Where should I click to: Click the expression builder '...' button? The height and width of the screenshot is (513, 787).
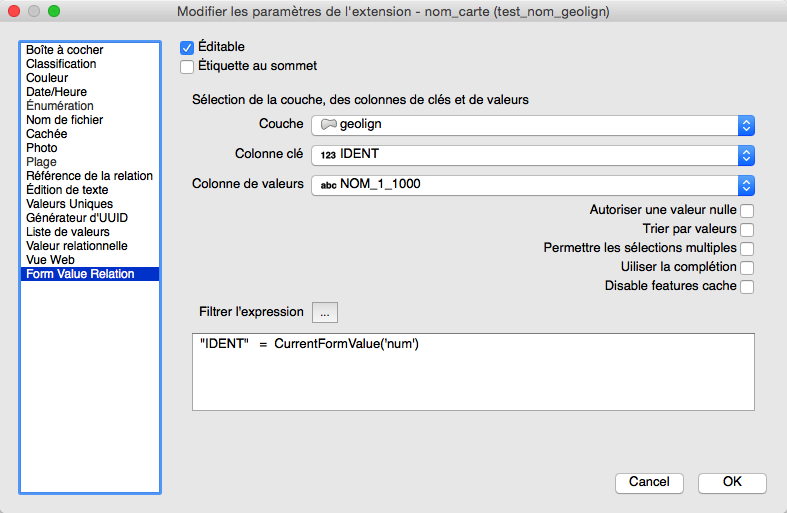pyautogui.click(x=325, y=312)
